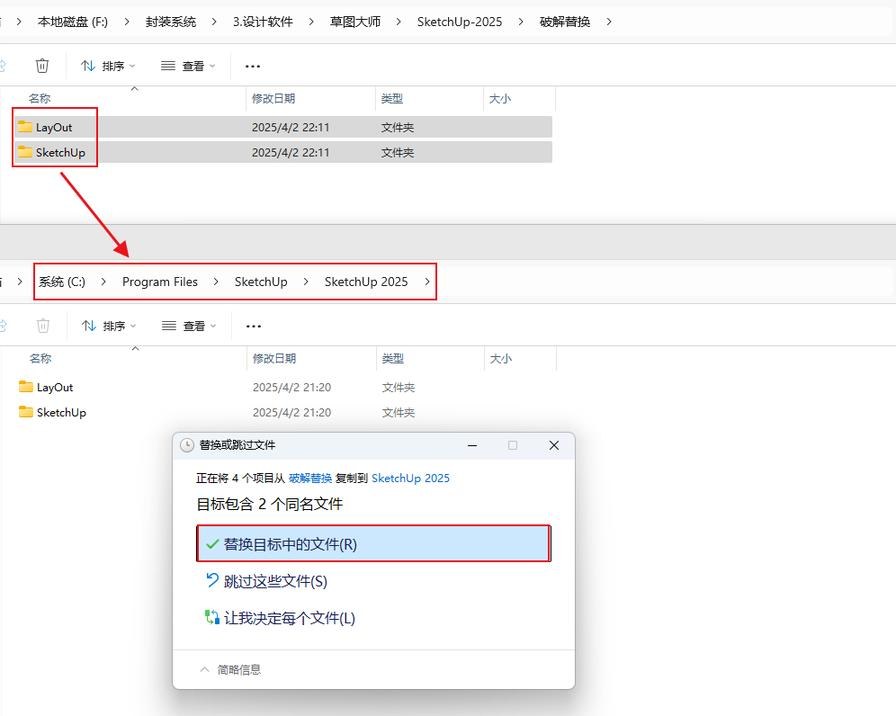Open the sort dropdown in upper window
896x716 pixels.
pyautogui.click(x=107, y=66)
